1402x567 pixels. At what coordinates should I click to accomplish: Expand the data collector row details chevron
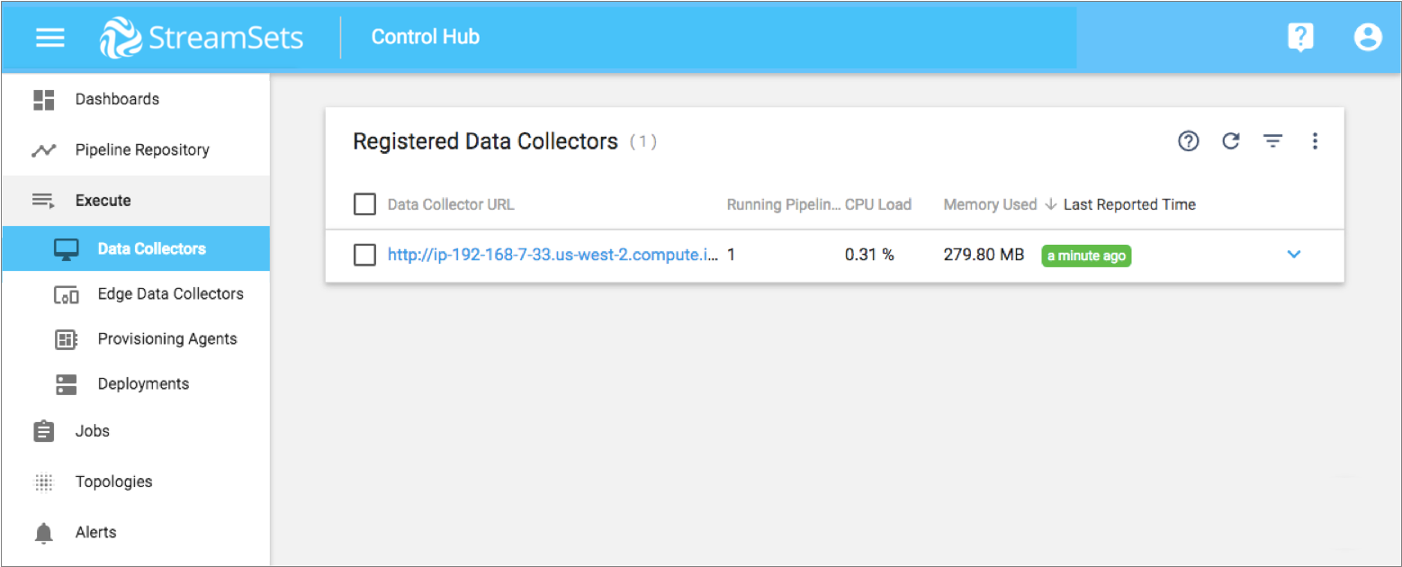coord(1294,255)
